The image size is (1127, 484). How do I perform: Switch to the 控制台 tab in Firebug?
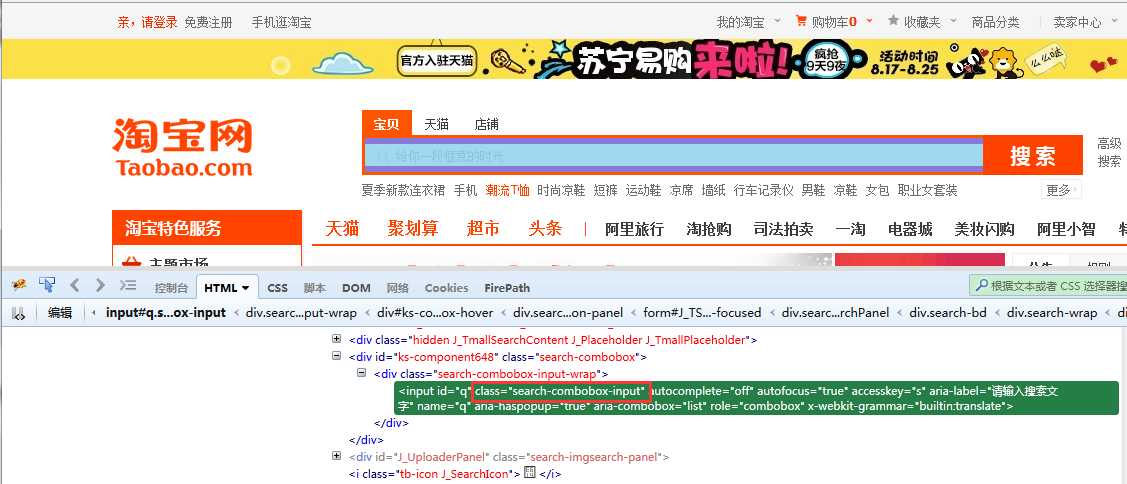point(171,288)
